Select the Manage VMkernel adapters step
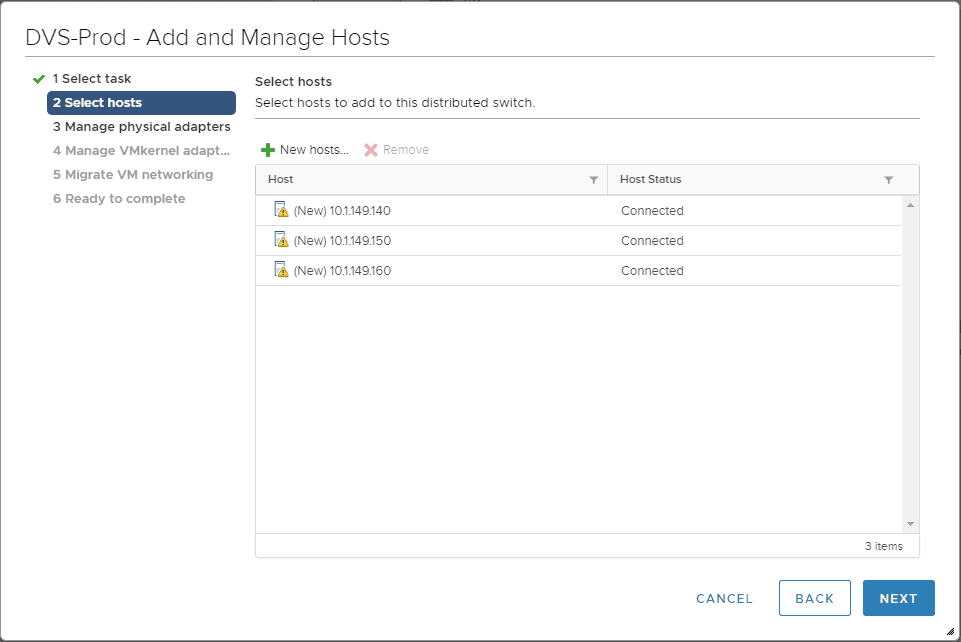Image resolution: width=961 pixels, height=642 pixels. (140, 150)
